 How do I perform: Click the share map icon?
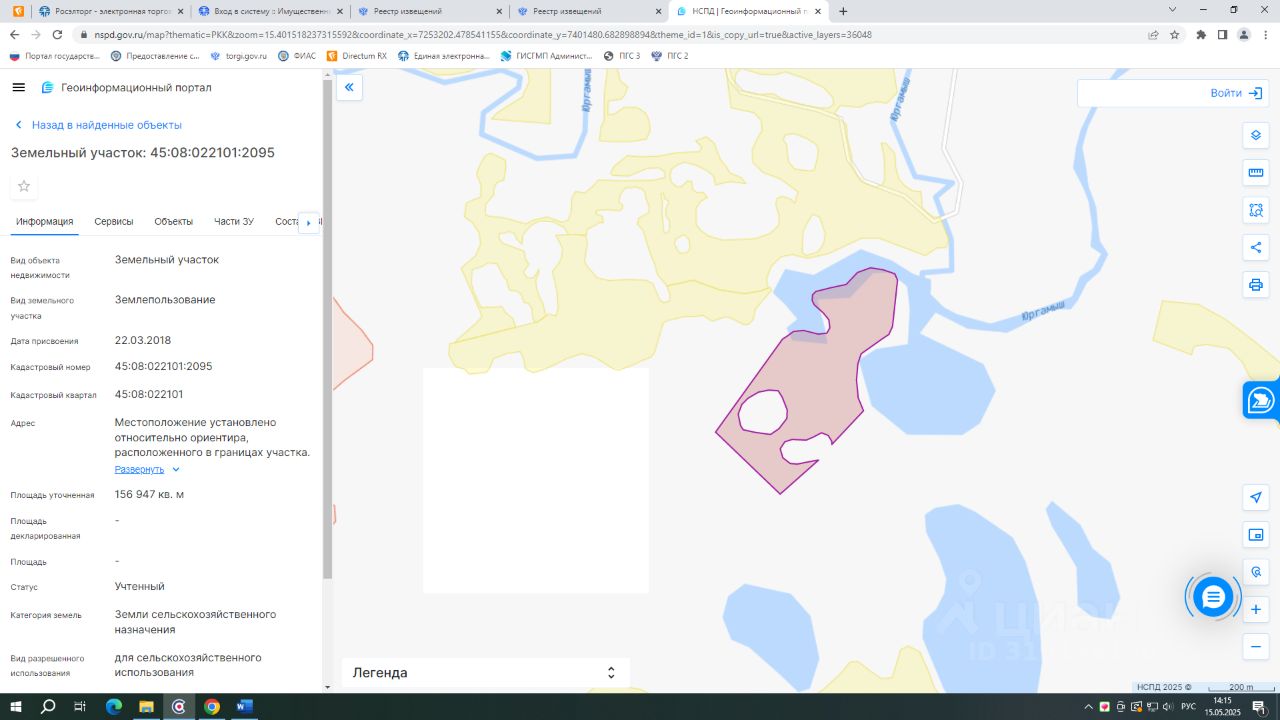pyautogui.click(x=1256, y=247)
